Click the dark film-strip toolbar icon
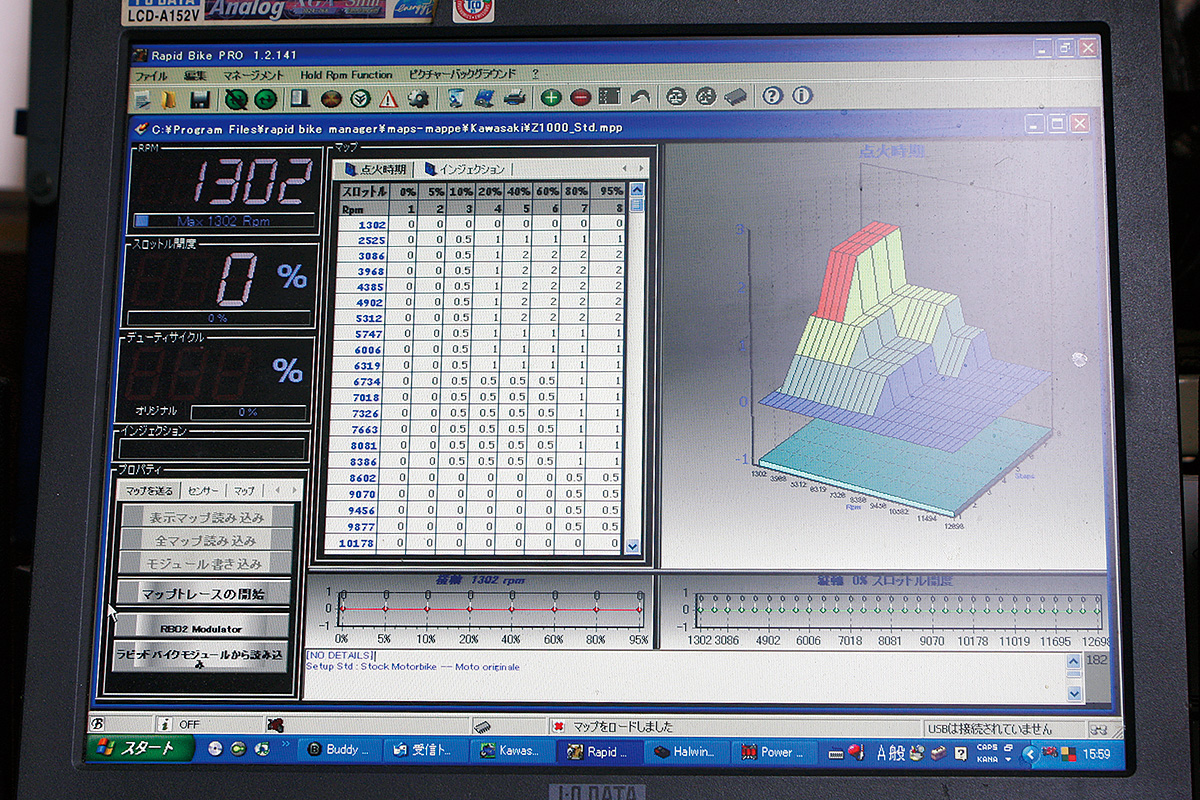This screenshot has height=800, width=1200. click(610, 98)
